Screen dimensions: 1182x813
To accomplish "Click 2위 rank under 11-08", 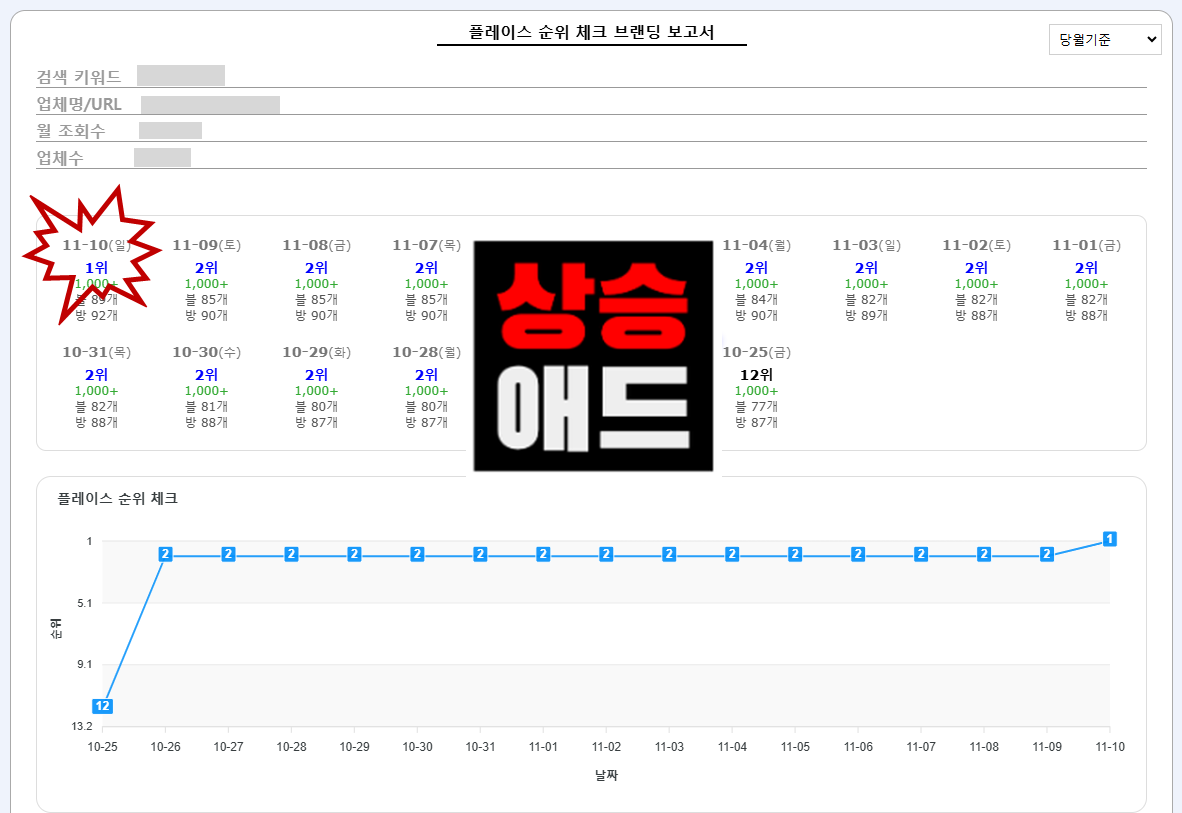I will click(317, 268).
